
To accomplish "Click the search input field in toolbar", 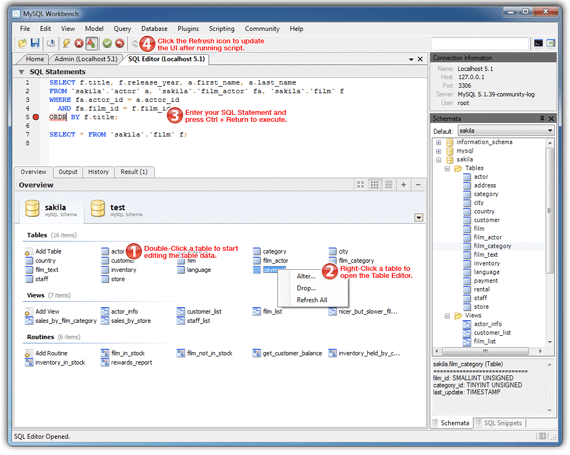I will (479, 43).
